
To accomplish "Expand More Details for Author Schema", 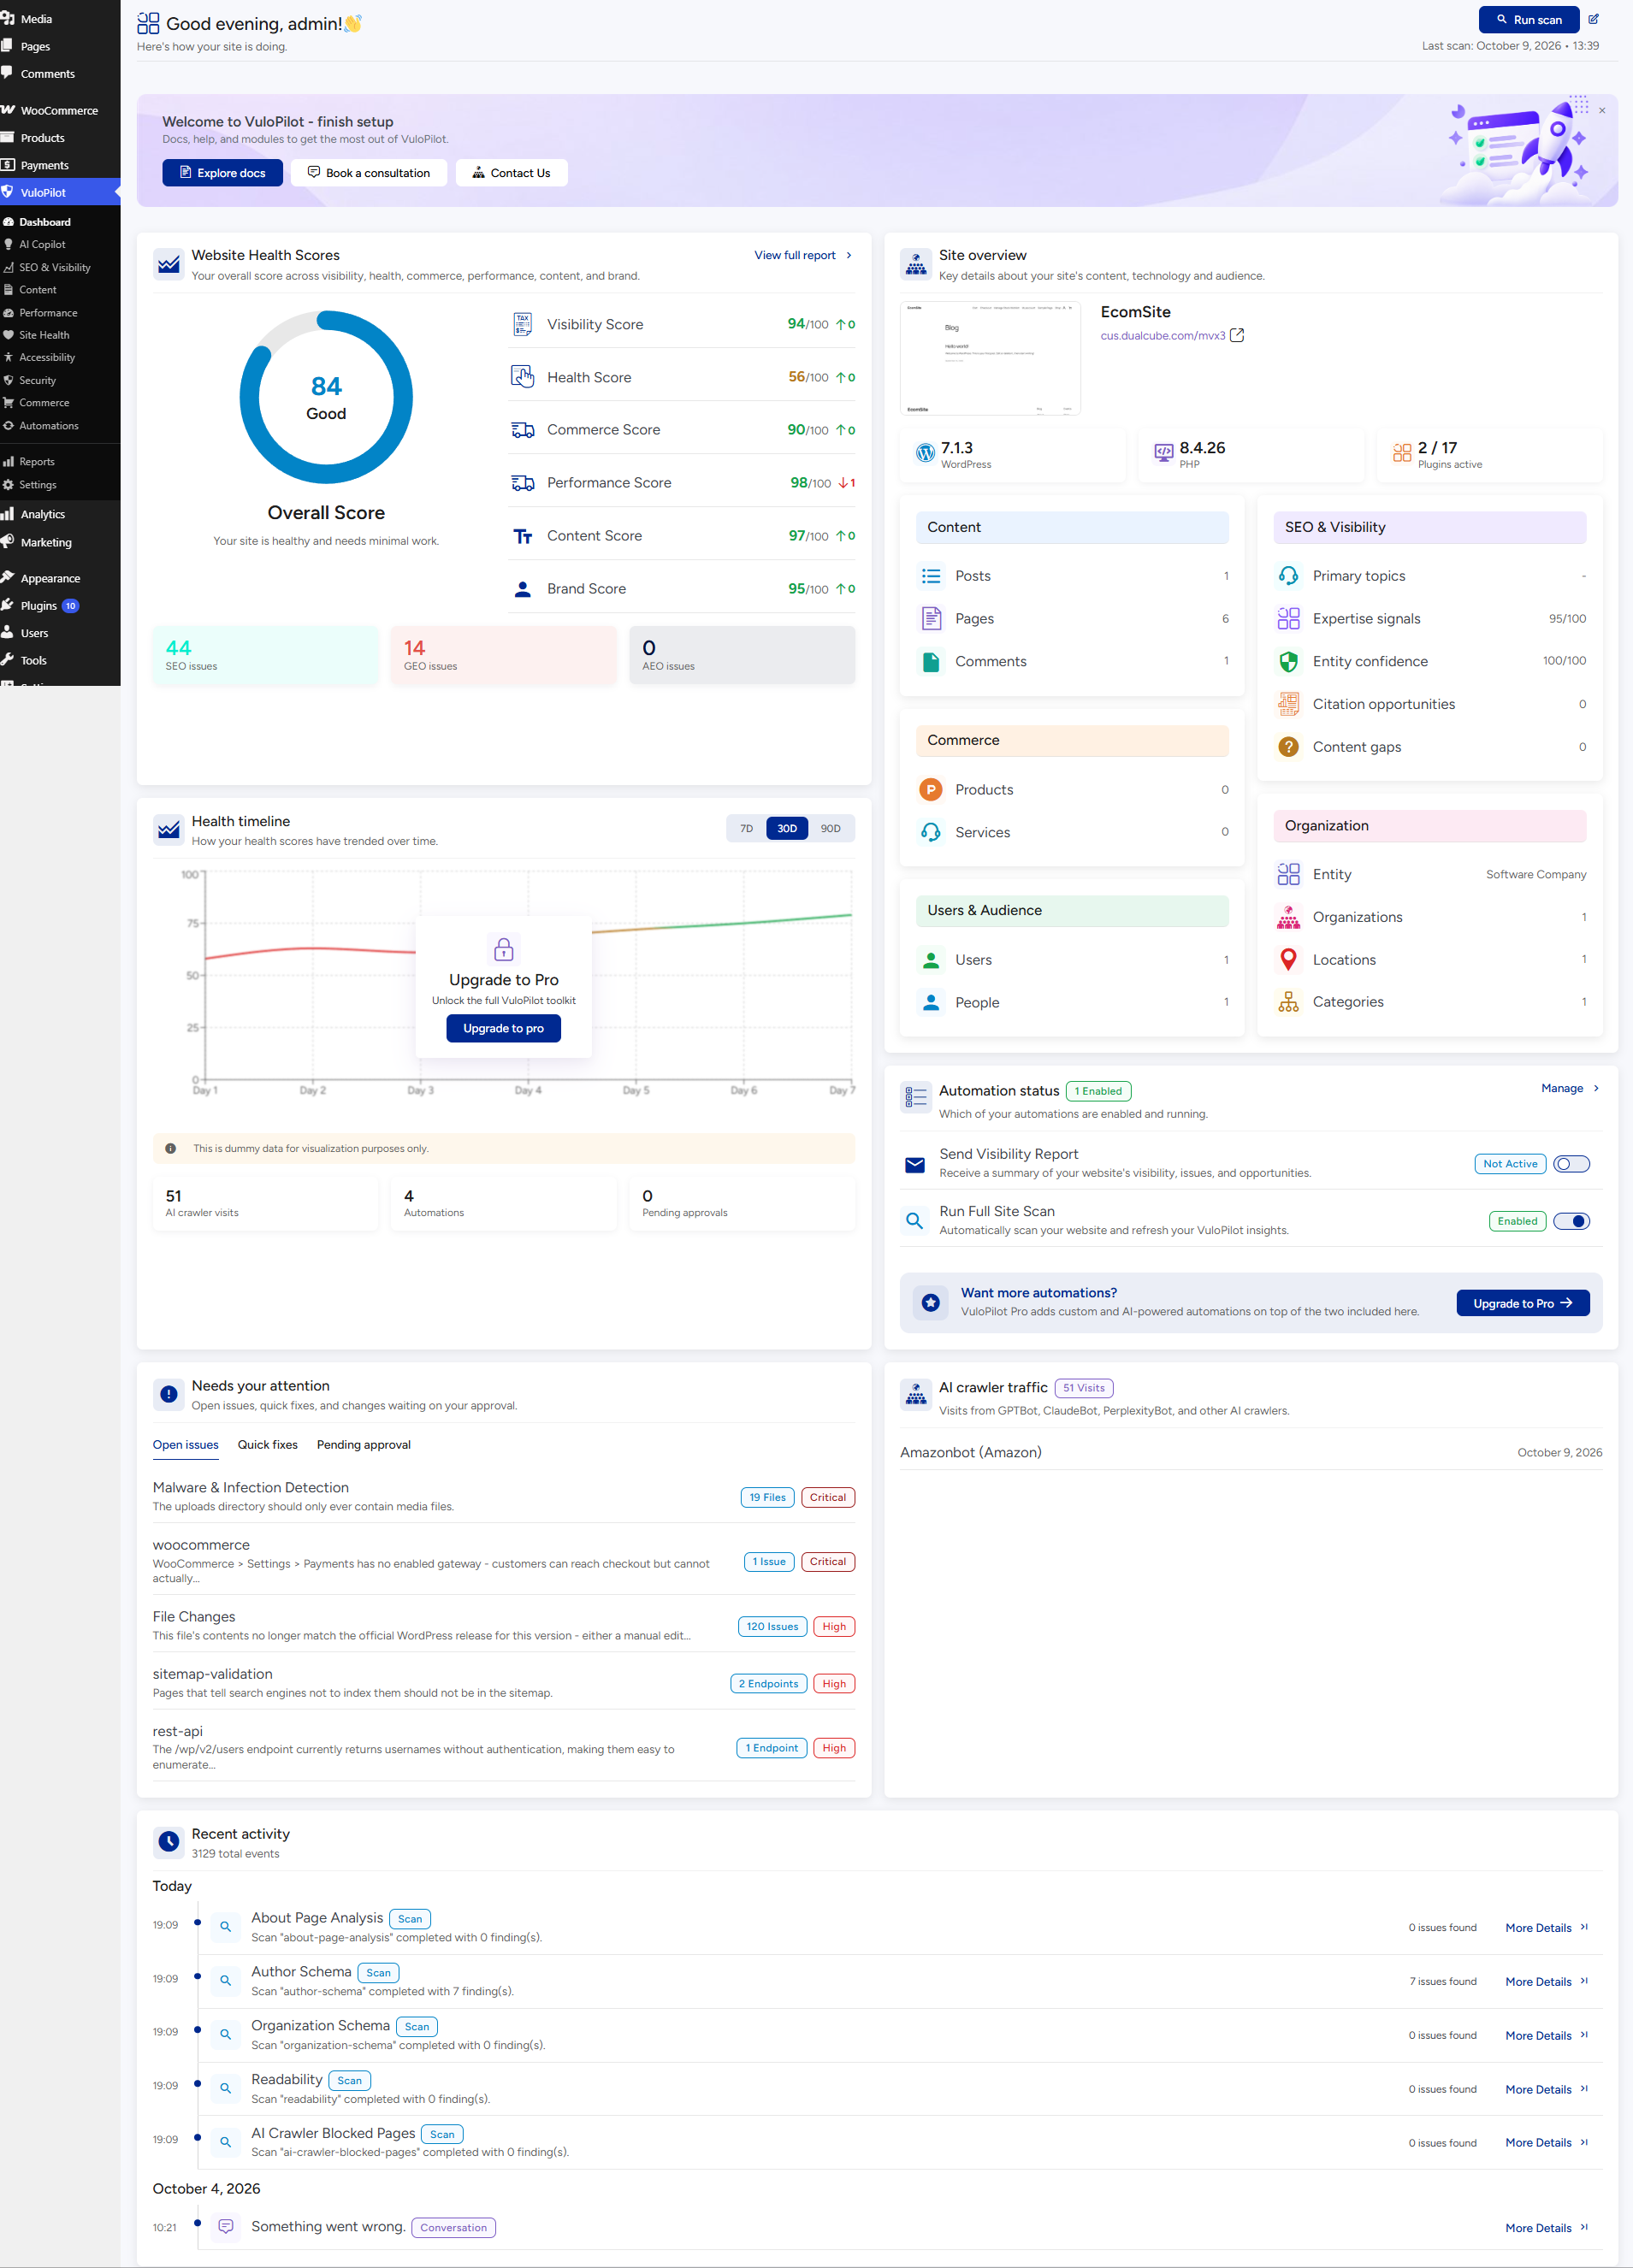I will pos(1546,1982).
